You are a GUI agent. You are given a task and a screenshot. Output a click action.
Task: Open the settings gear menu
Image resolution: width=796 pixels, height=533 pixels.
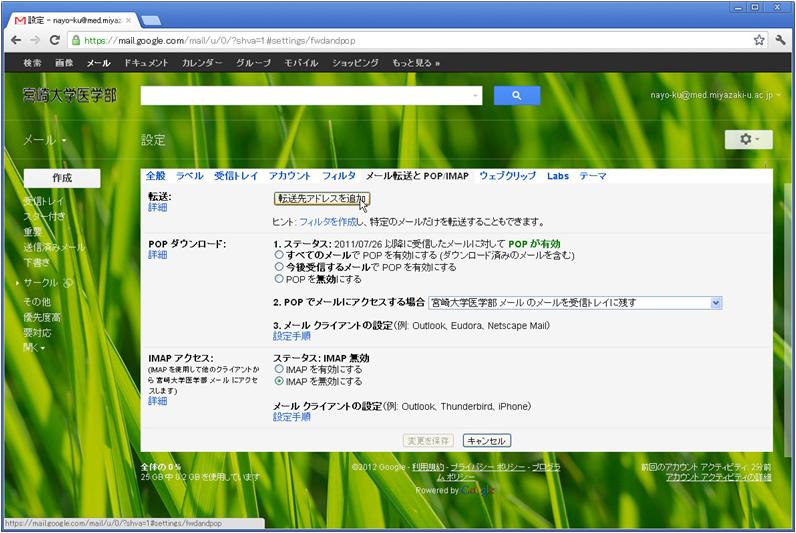(x=748, y=140)
